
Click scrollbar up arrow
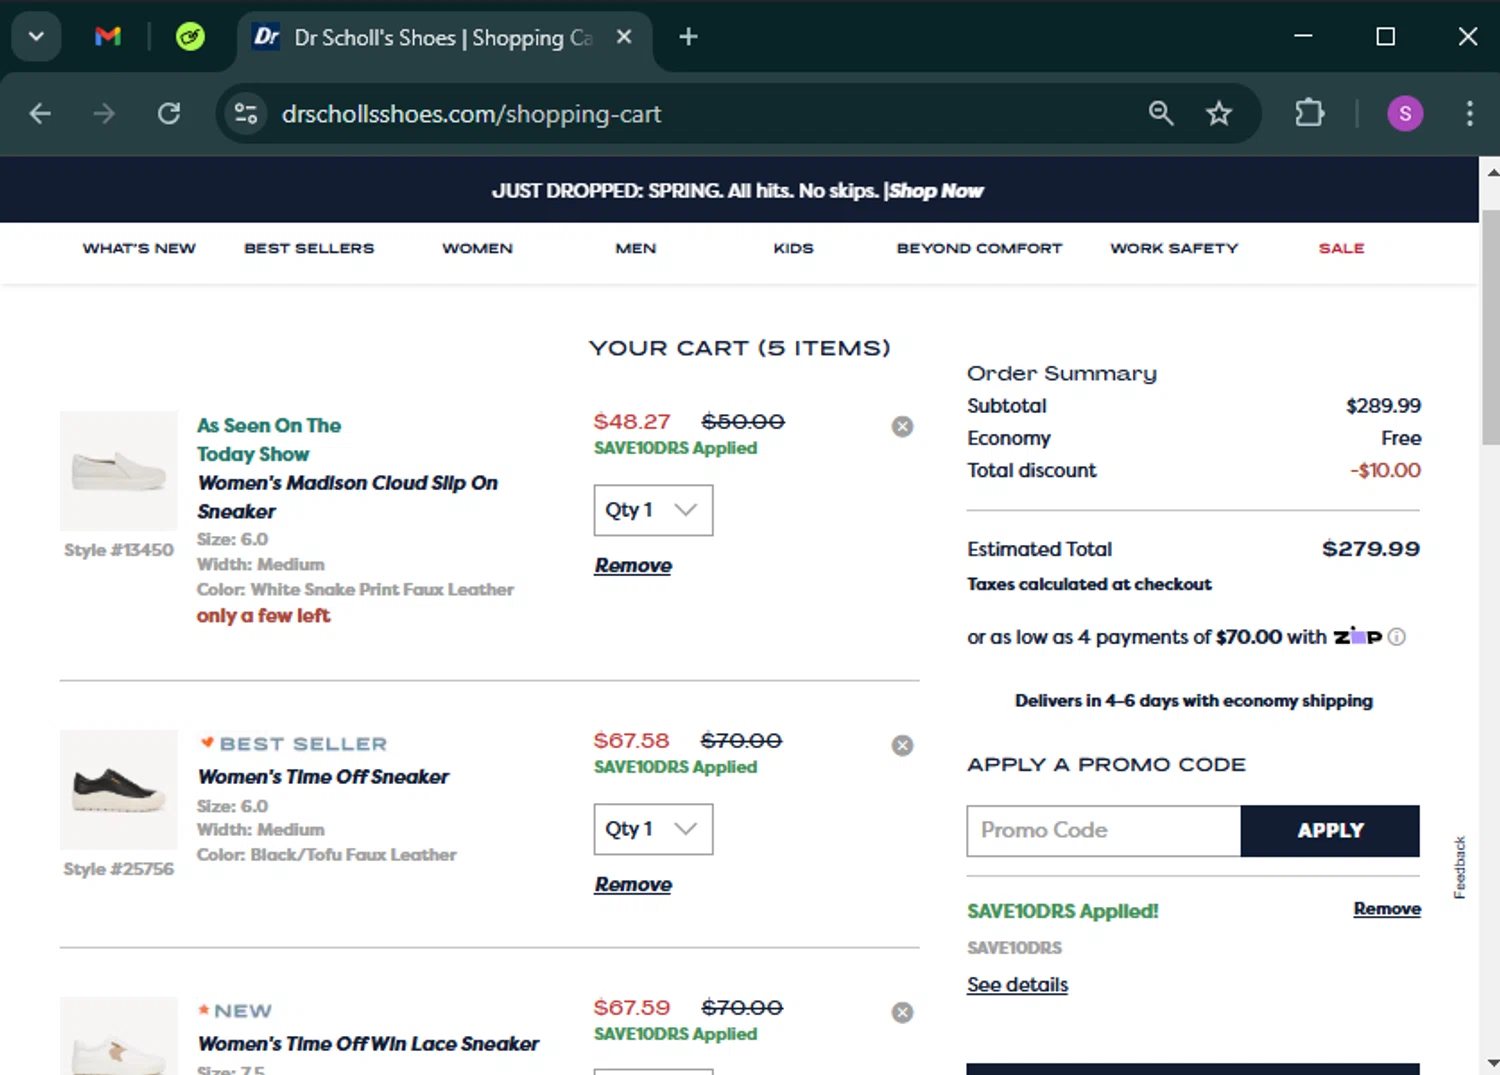point(1491,172)
